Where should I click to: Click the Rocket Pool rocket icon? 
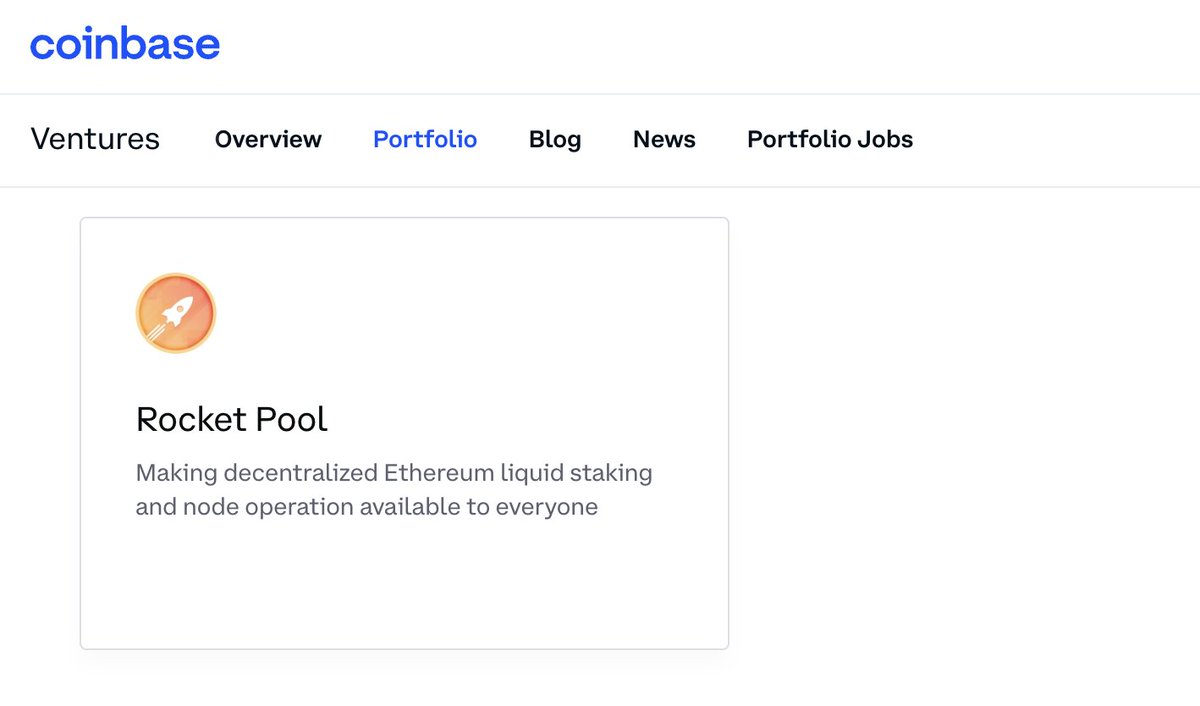pos(176,313)
